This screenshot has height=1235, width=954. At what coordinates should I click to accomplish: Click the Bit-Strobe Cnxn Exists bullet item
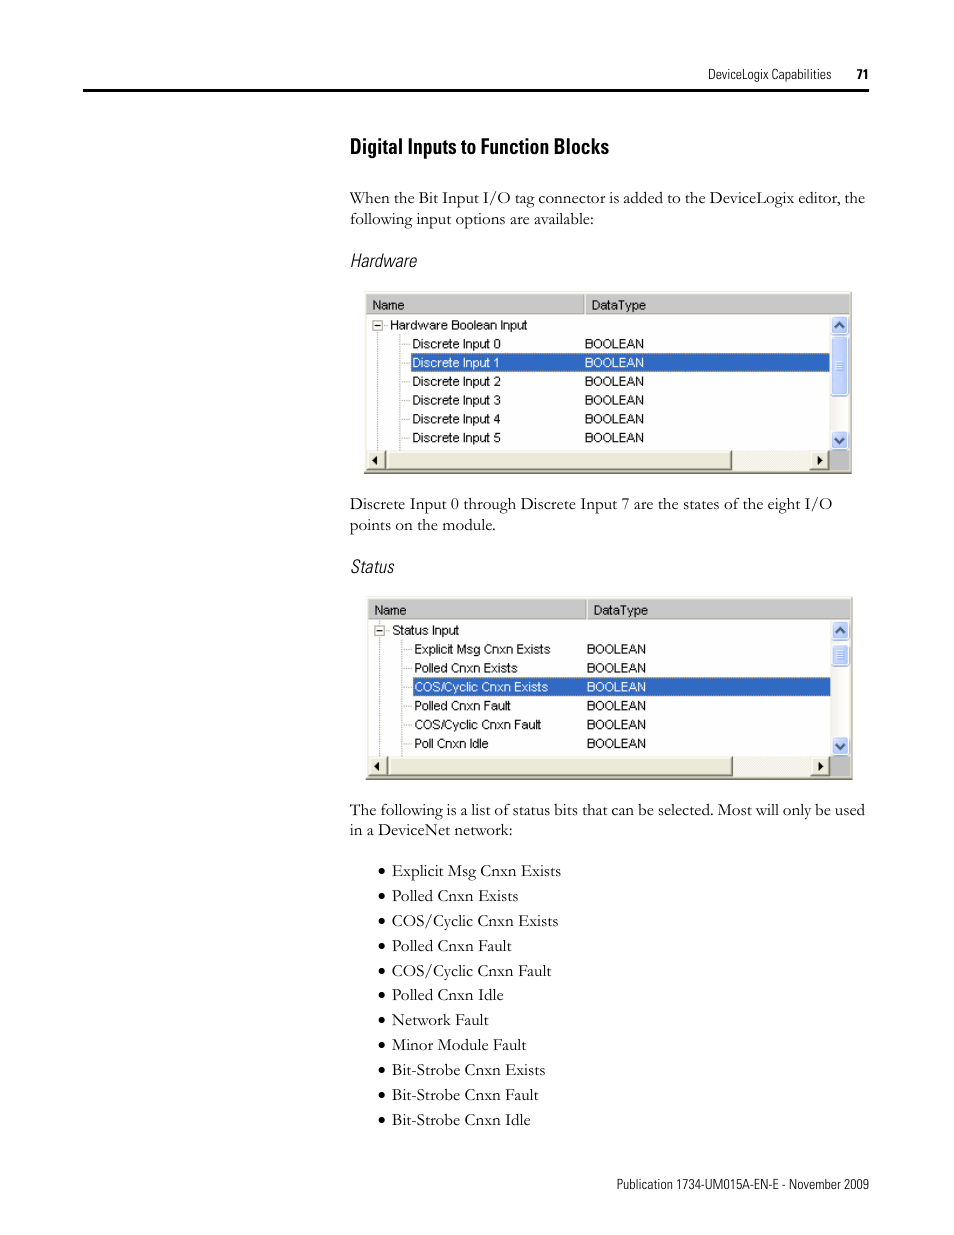(468, 1070)
